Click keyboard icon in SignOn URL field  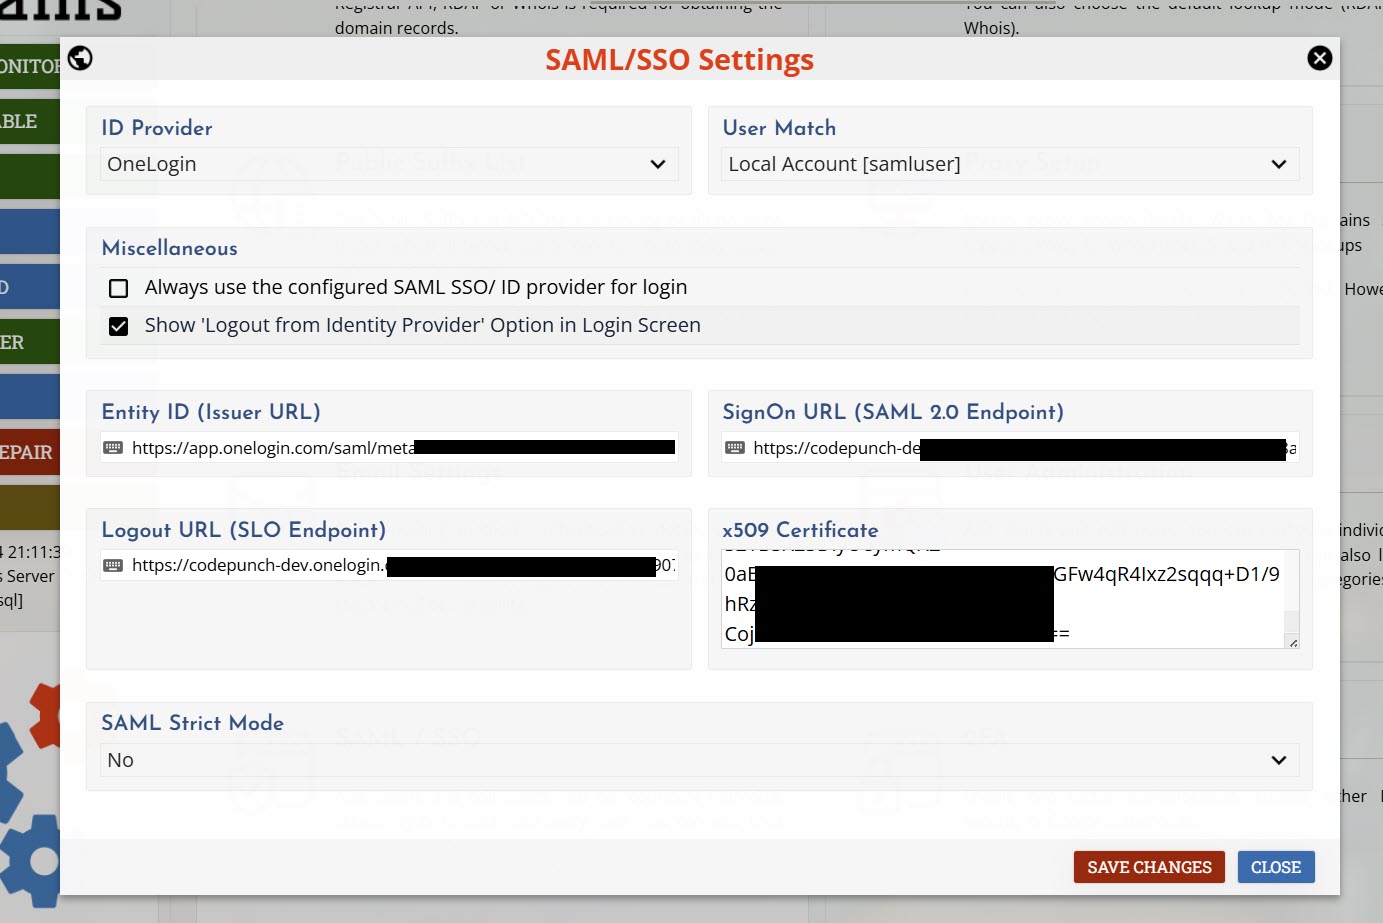coord(734,447)
